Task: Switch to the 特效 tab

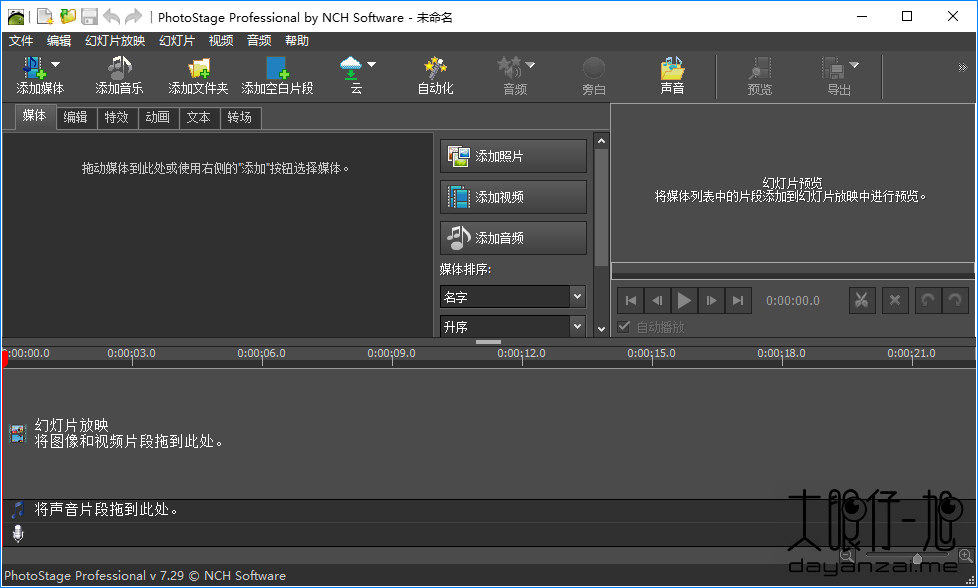Action: point(117,117)
